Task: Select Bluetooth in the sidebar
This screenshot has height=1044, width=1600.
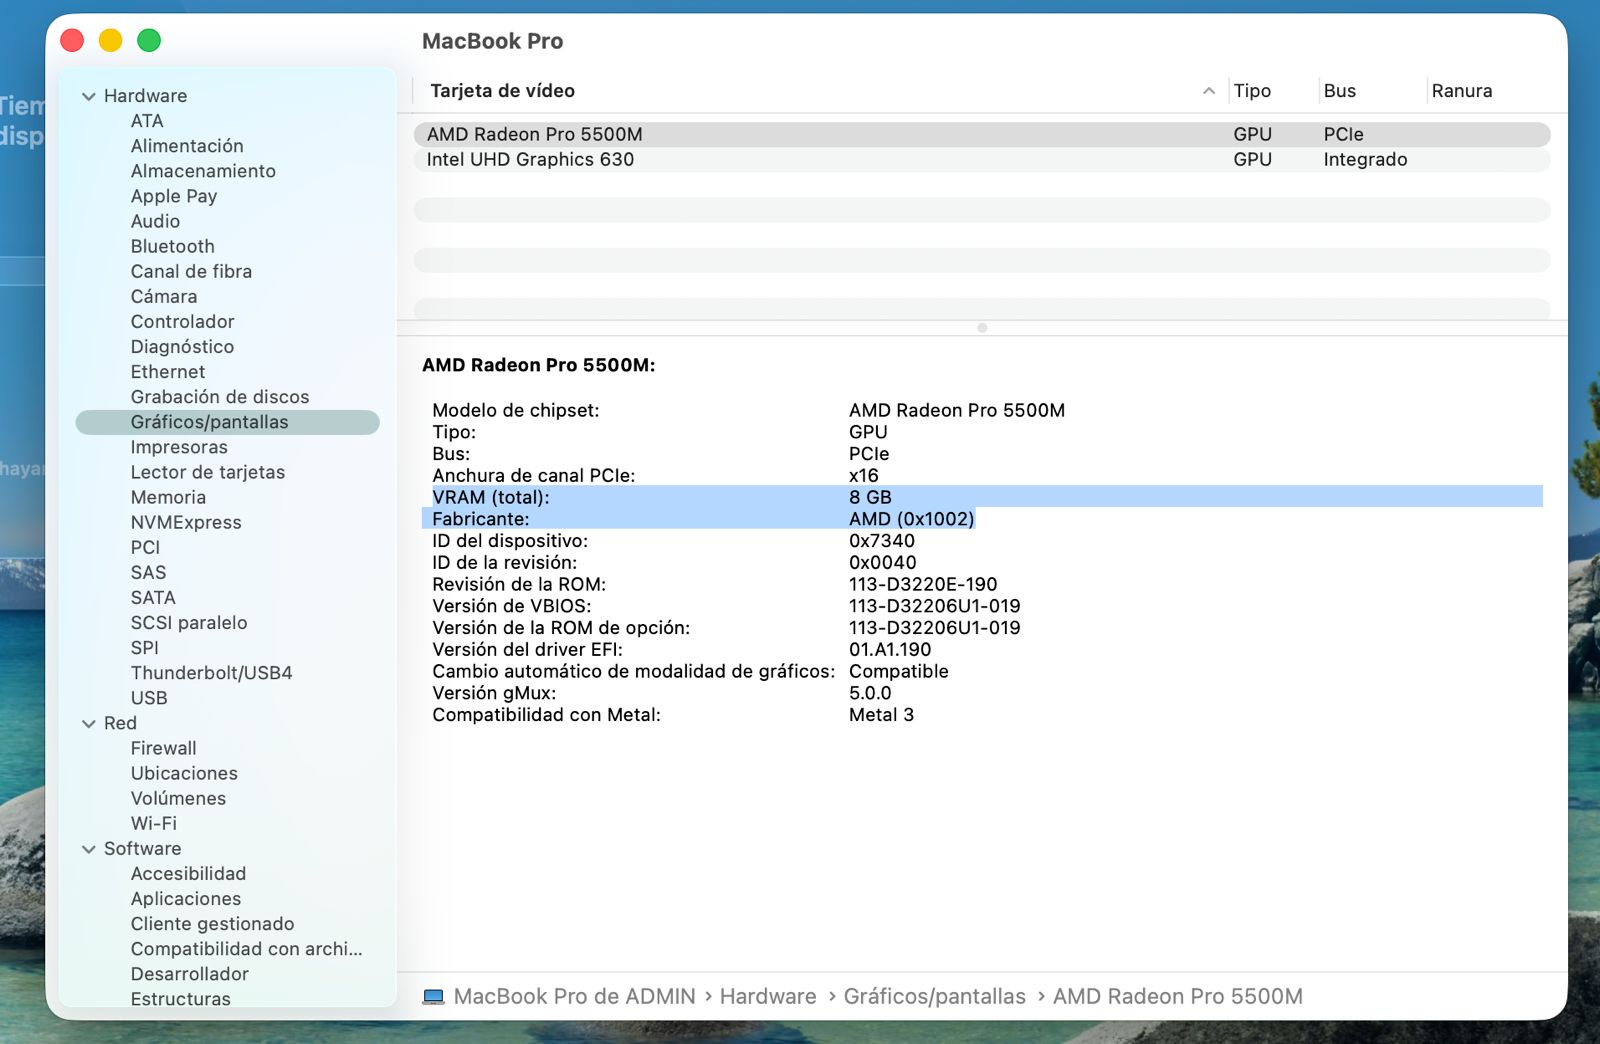Action: coord(172,247)
